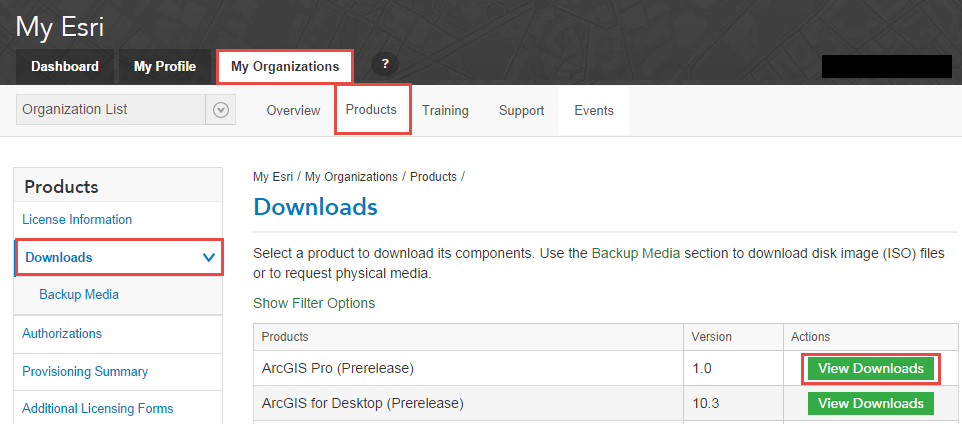Screen dimensions: 962x424
Task: Open the Authorizations sidebar link
Action: (x=62, y=334)
